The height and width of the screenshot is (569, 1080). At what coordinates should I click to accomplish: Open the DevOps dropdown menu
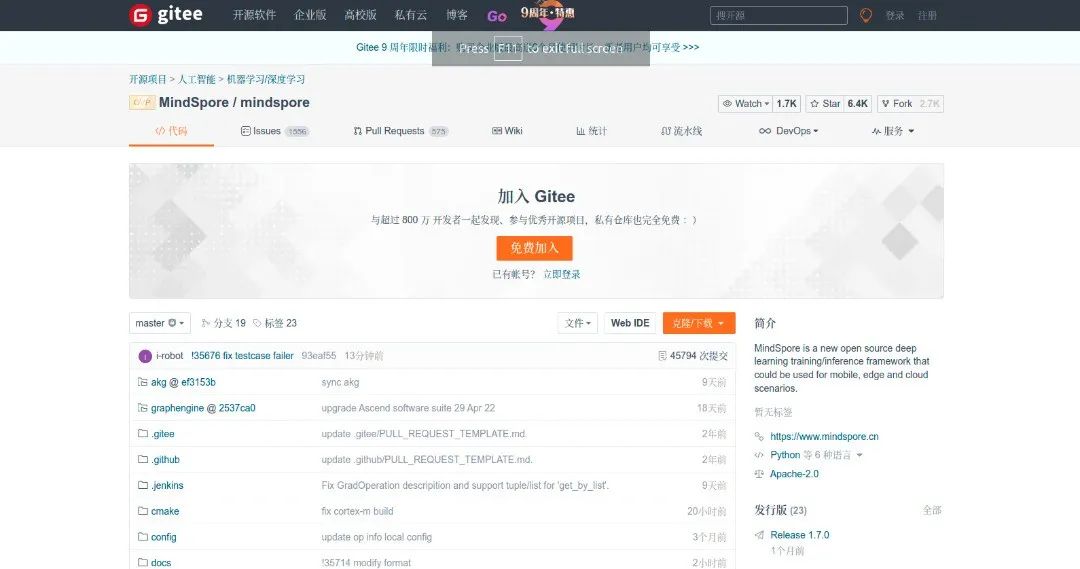797,131
